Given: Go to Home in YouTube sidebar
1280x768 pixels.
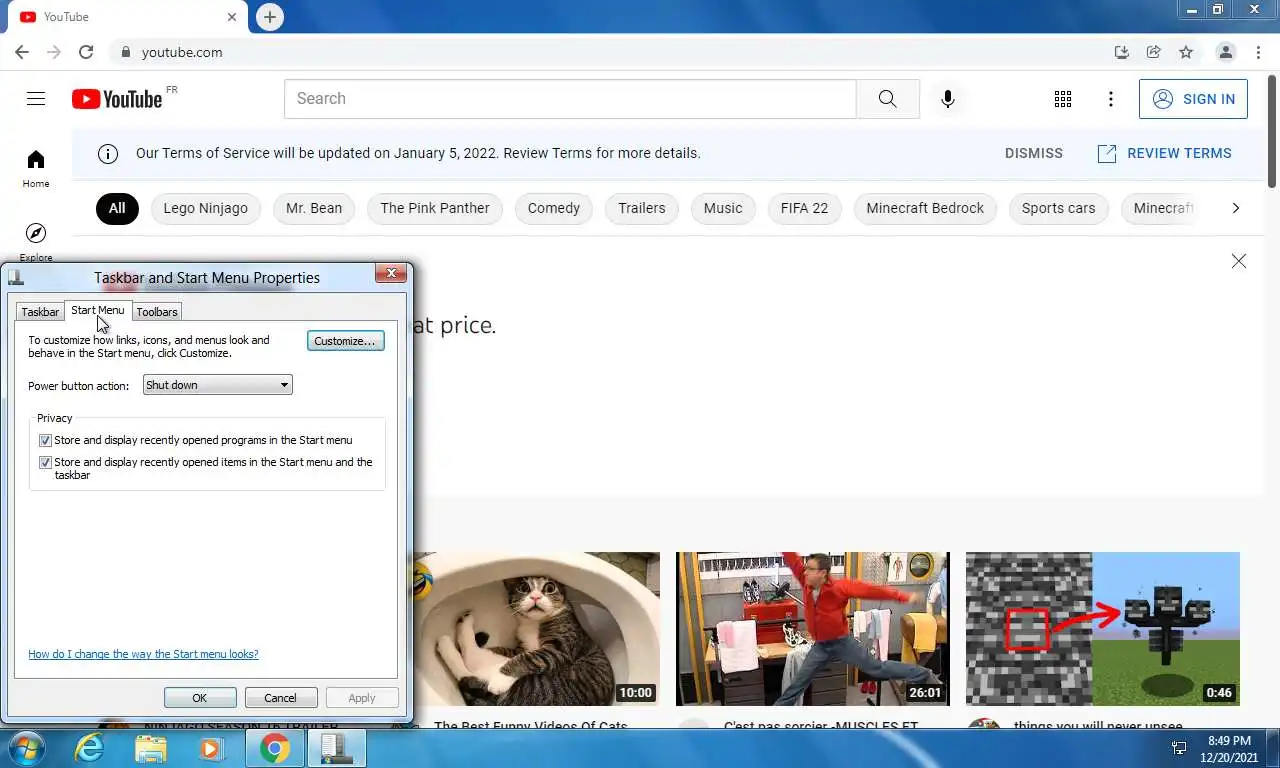Looking at the screenshot, I should point(36,169).
